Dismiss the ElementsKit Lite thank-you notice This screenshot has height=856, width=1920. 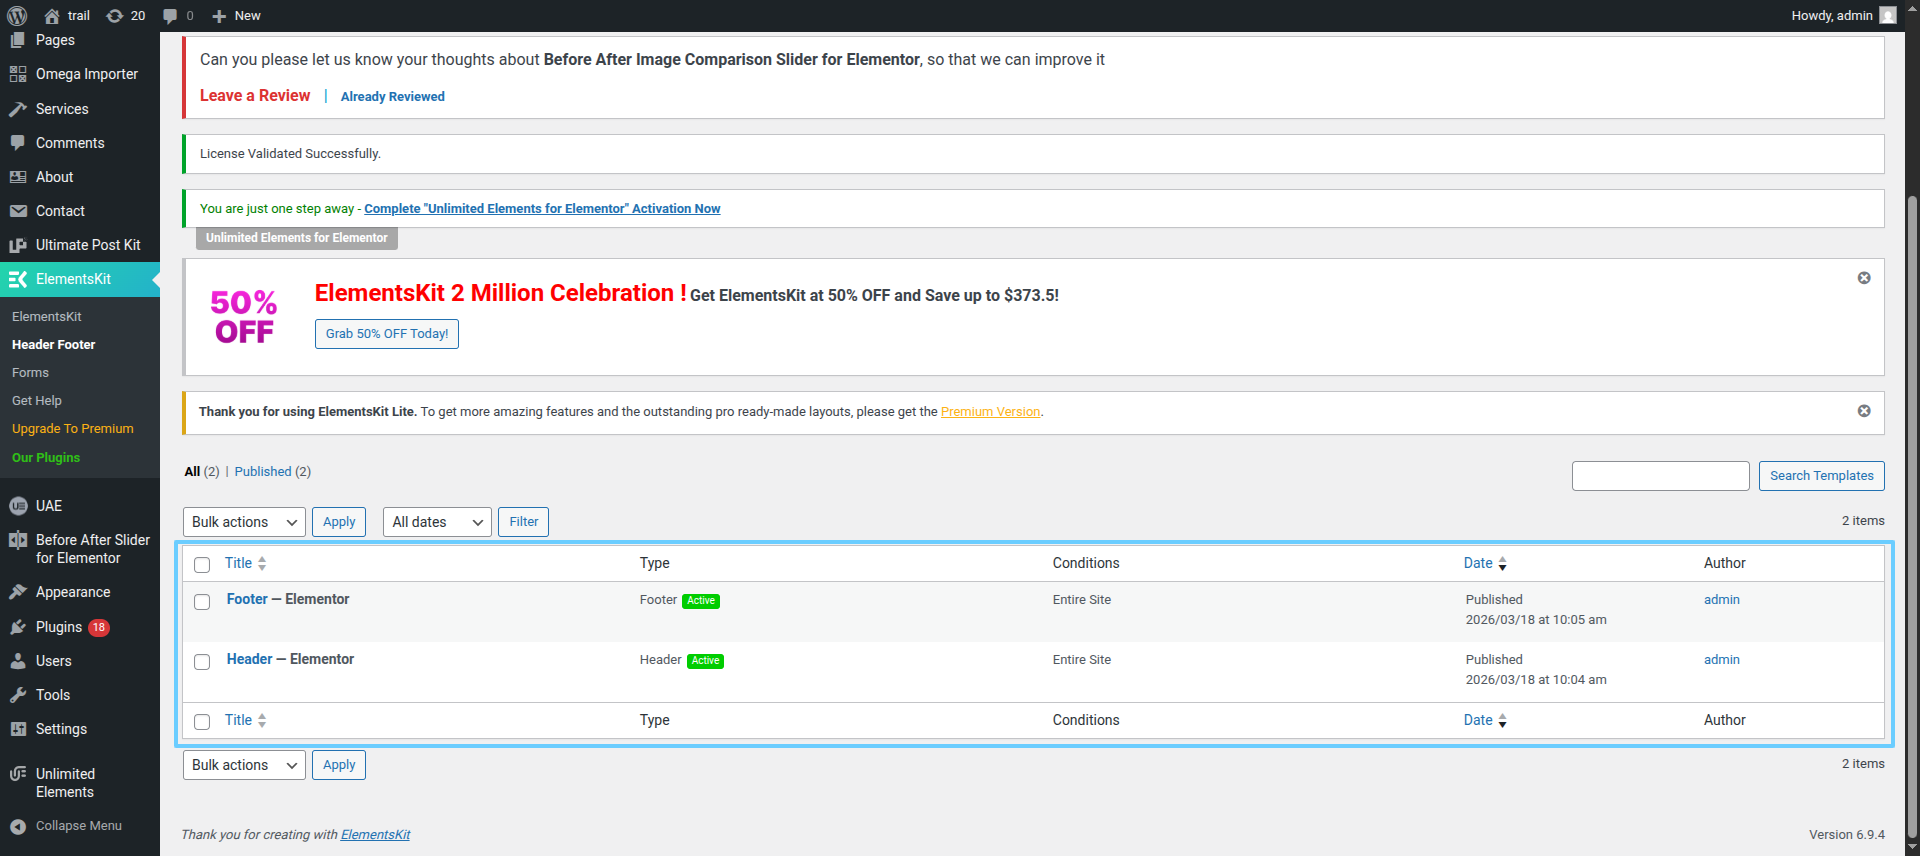[1863, 411]
